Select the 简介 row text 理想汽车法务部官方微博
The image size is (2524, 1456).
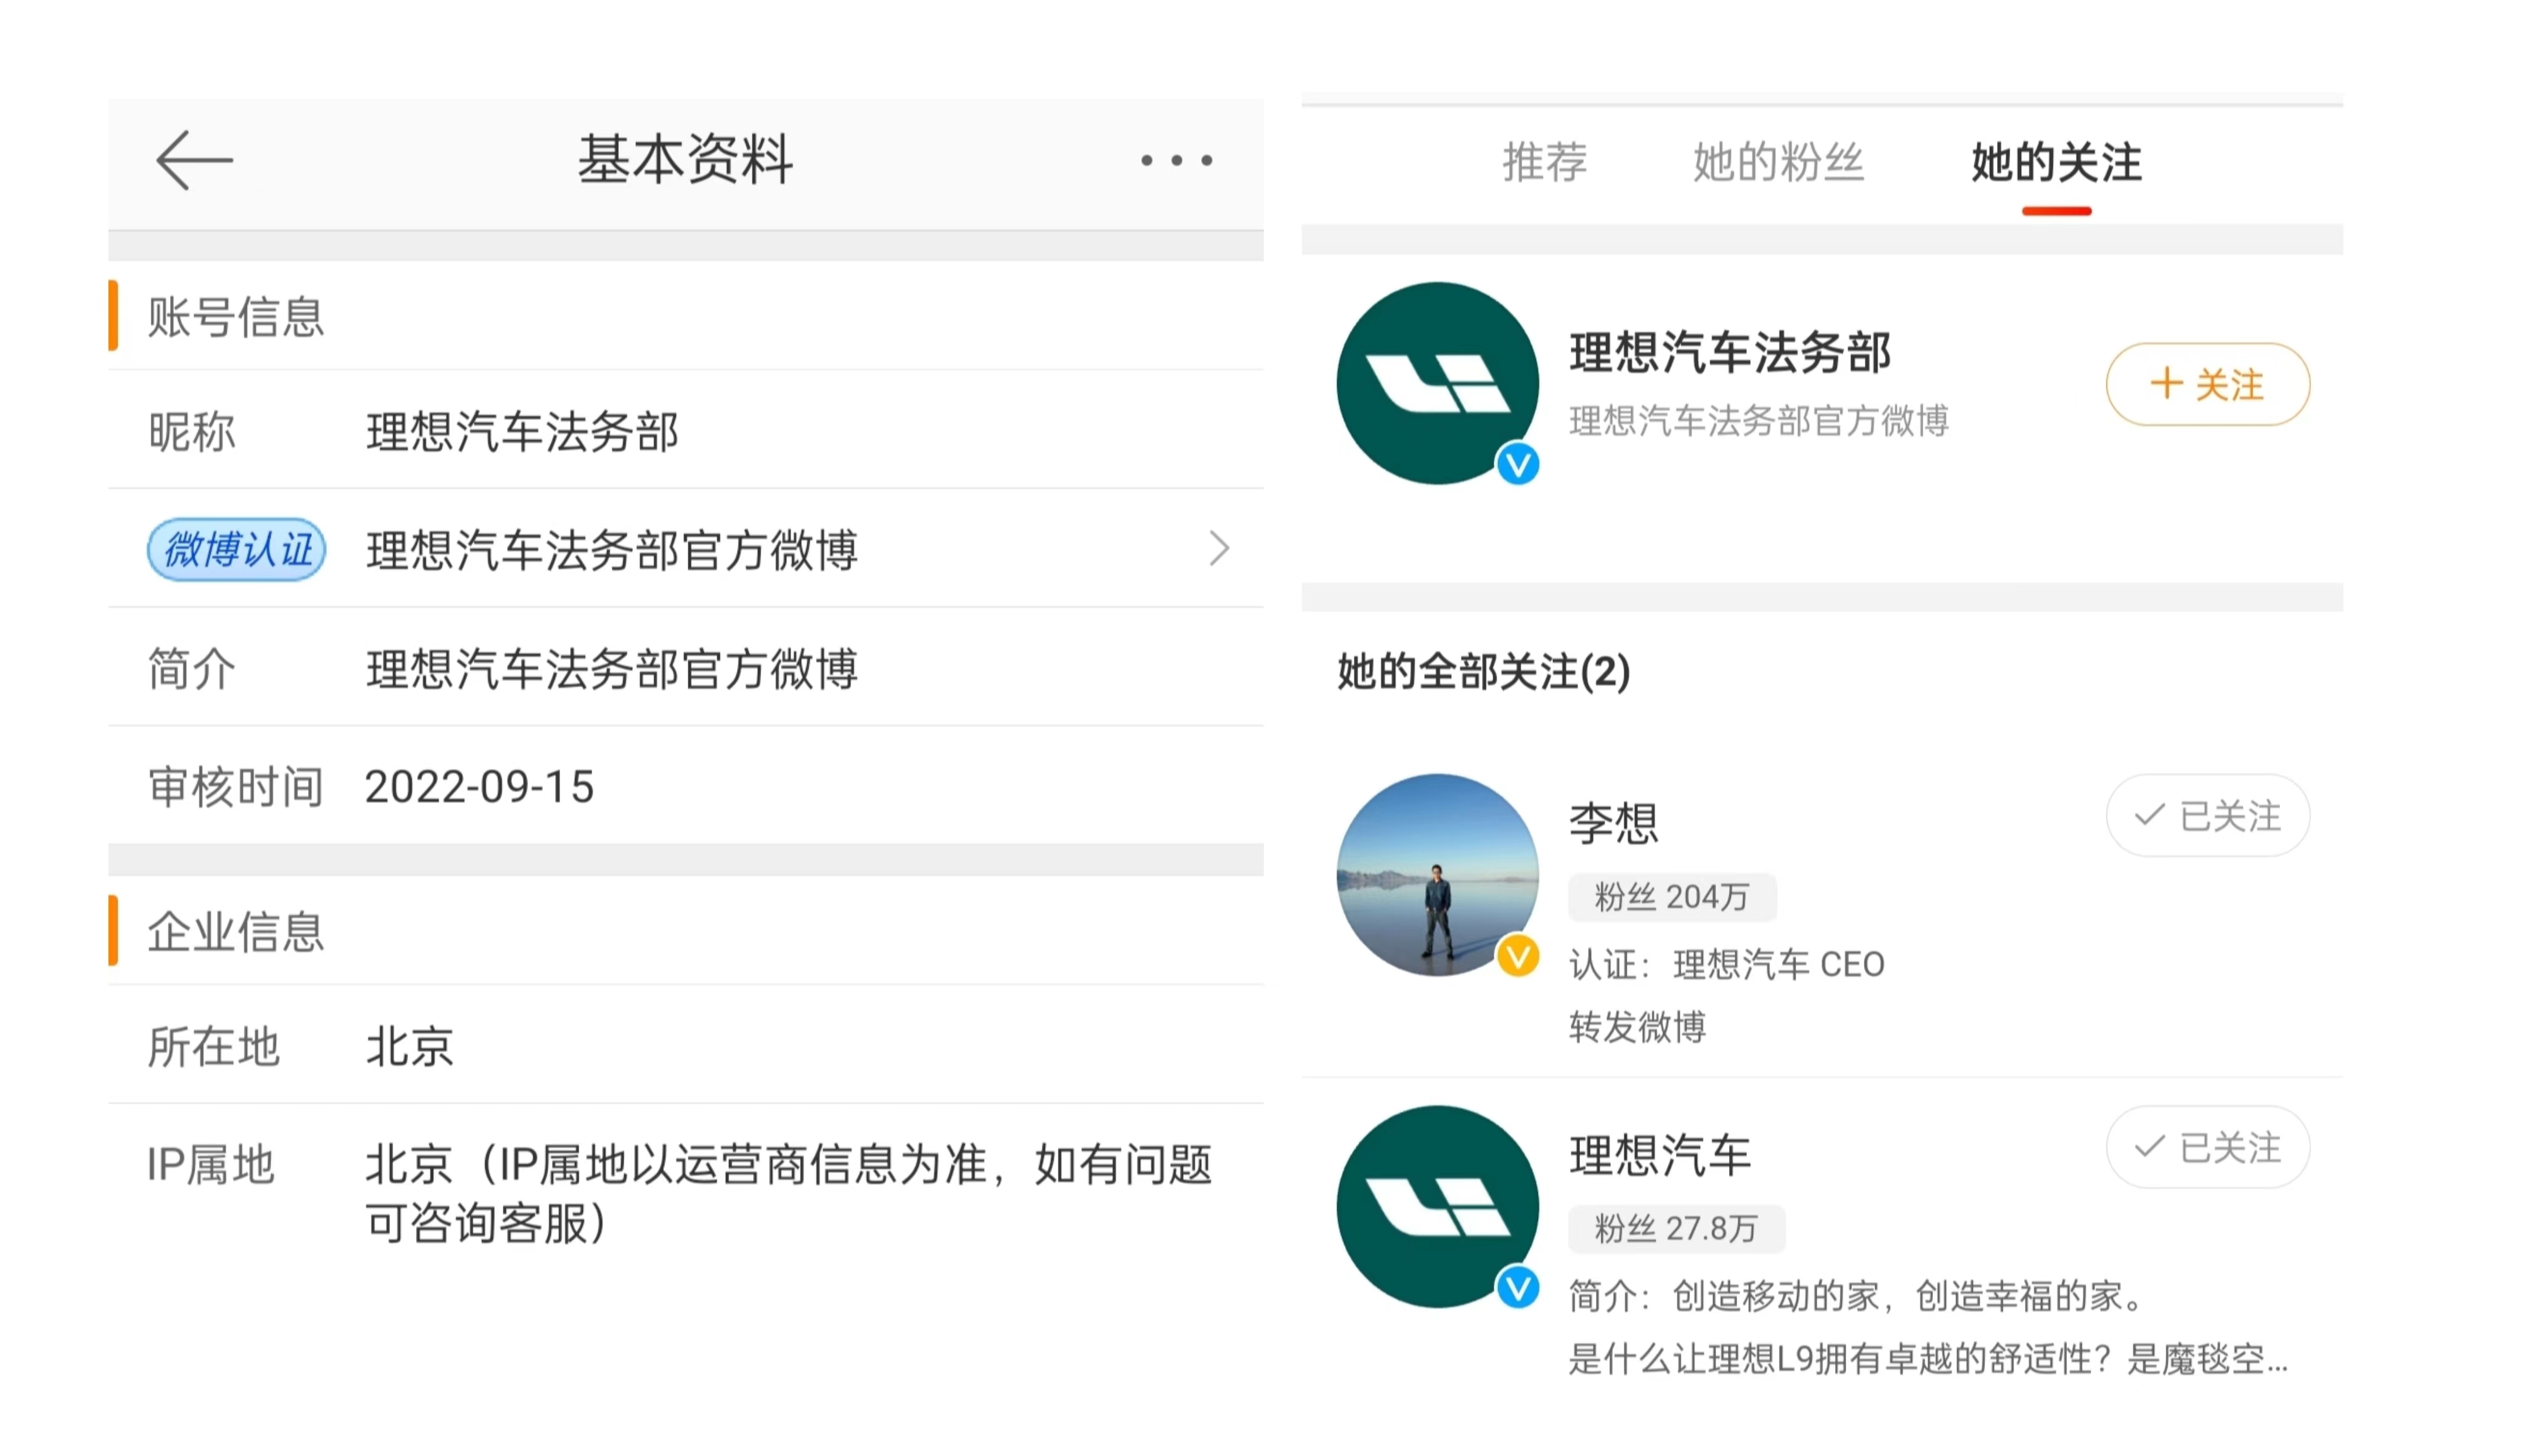(612, 669)
